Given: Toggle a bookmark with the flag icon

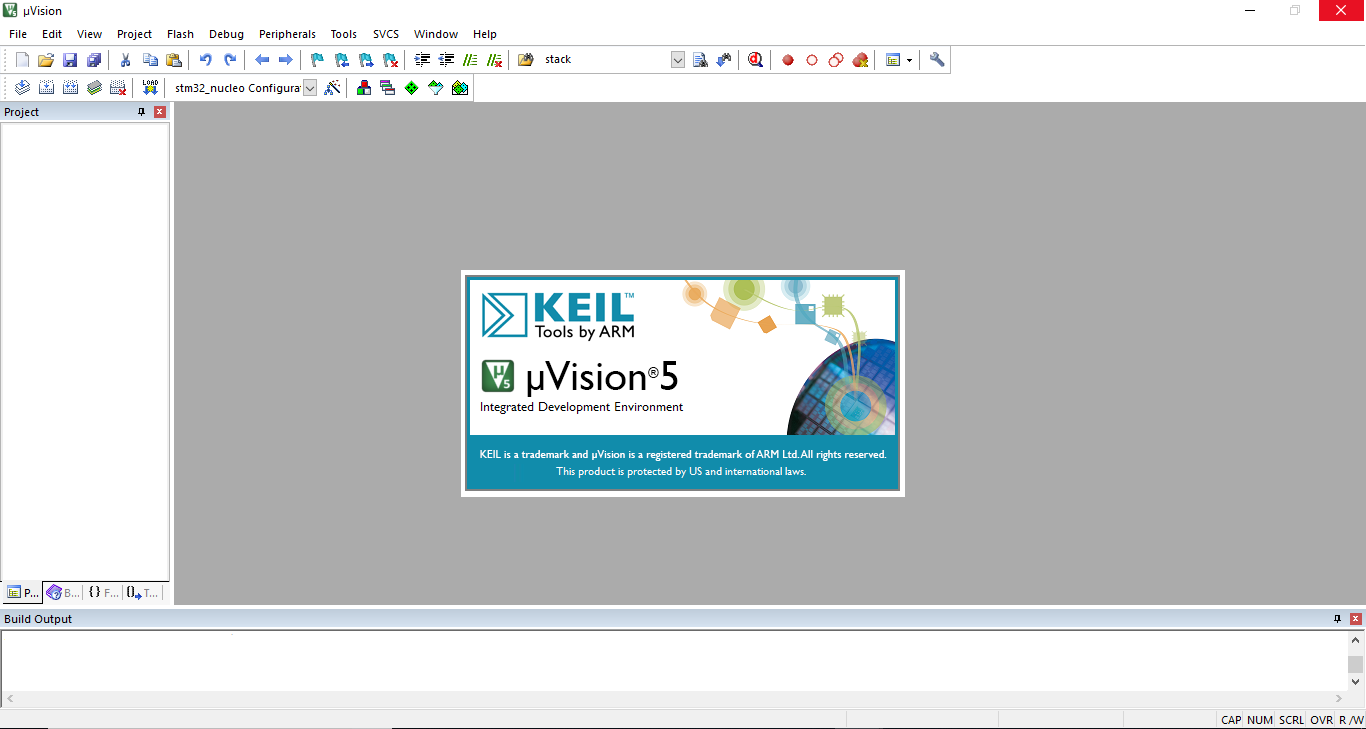Looking at the screenshot, I should point(316,59).
